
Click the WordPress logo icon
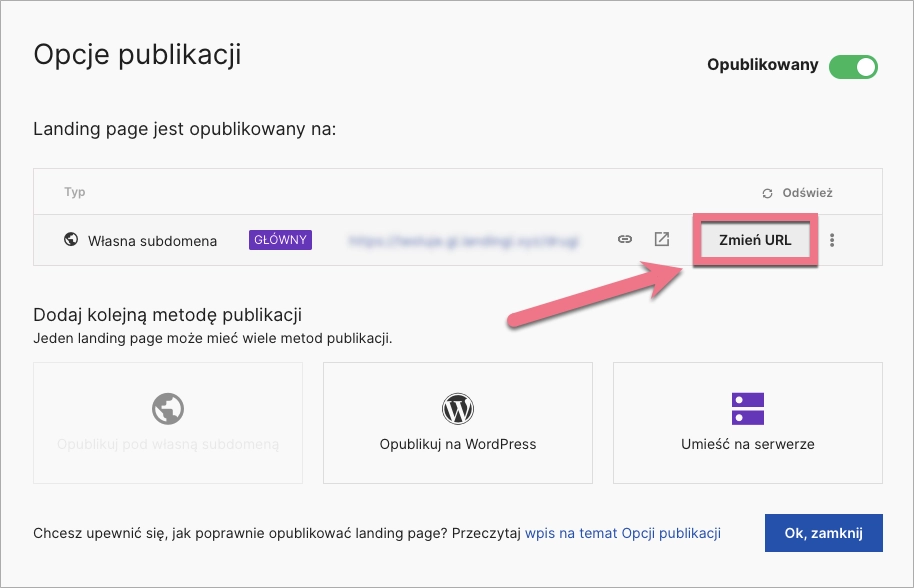click(458, 408)
